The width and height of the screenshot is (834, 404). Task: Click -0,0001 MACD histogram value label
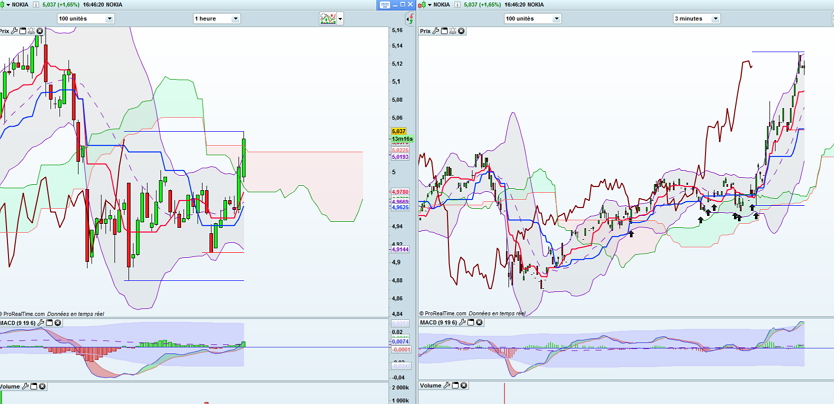[x=401, y=349]
